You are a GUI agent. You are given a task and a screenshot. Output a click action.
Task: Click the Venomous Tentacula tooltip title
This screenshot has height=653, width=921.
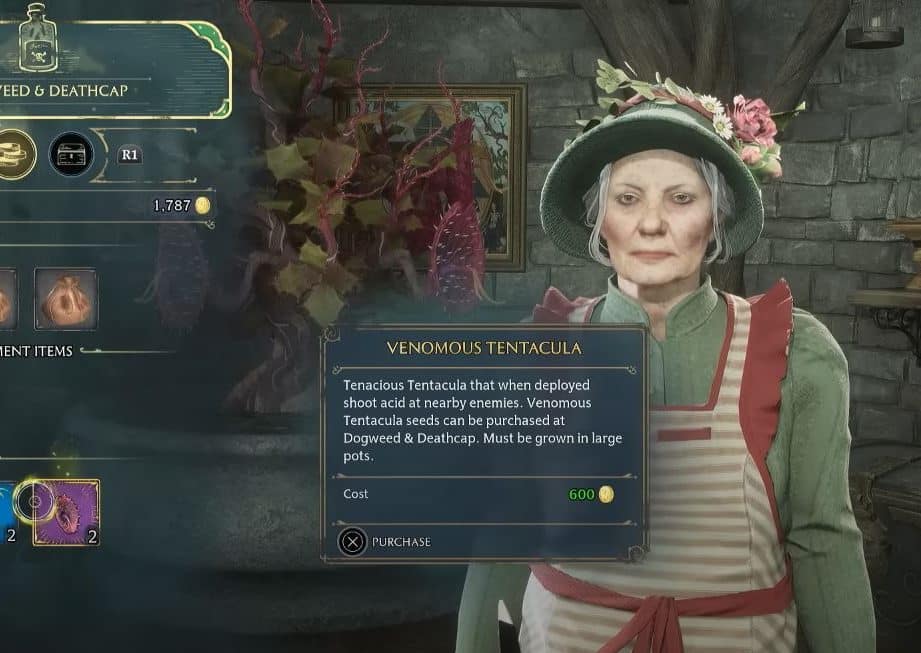tap(484, 348)
